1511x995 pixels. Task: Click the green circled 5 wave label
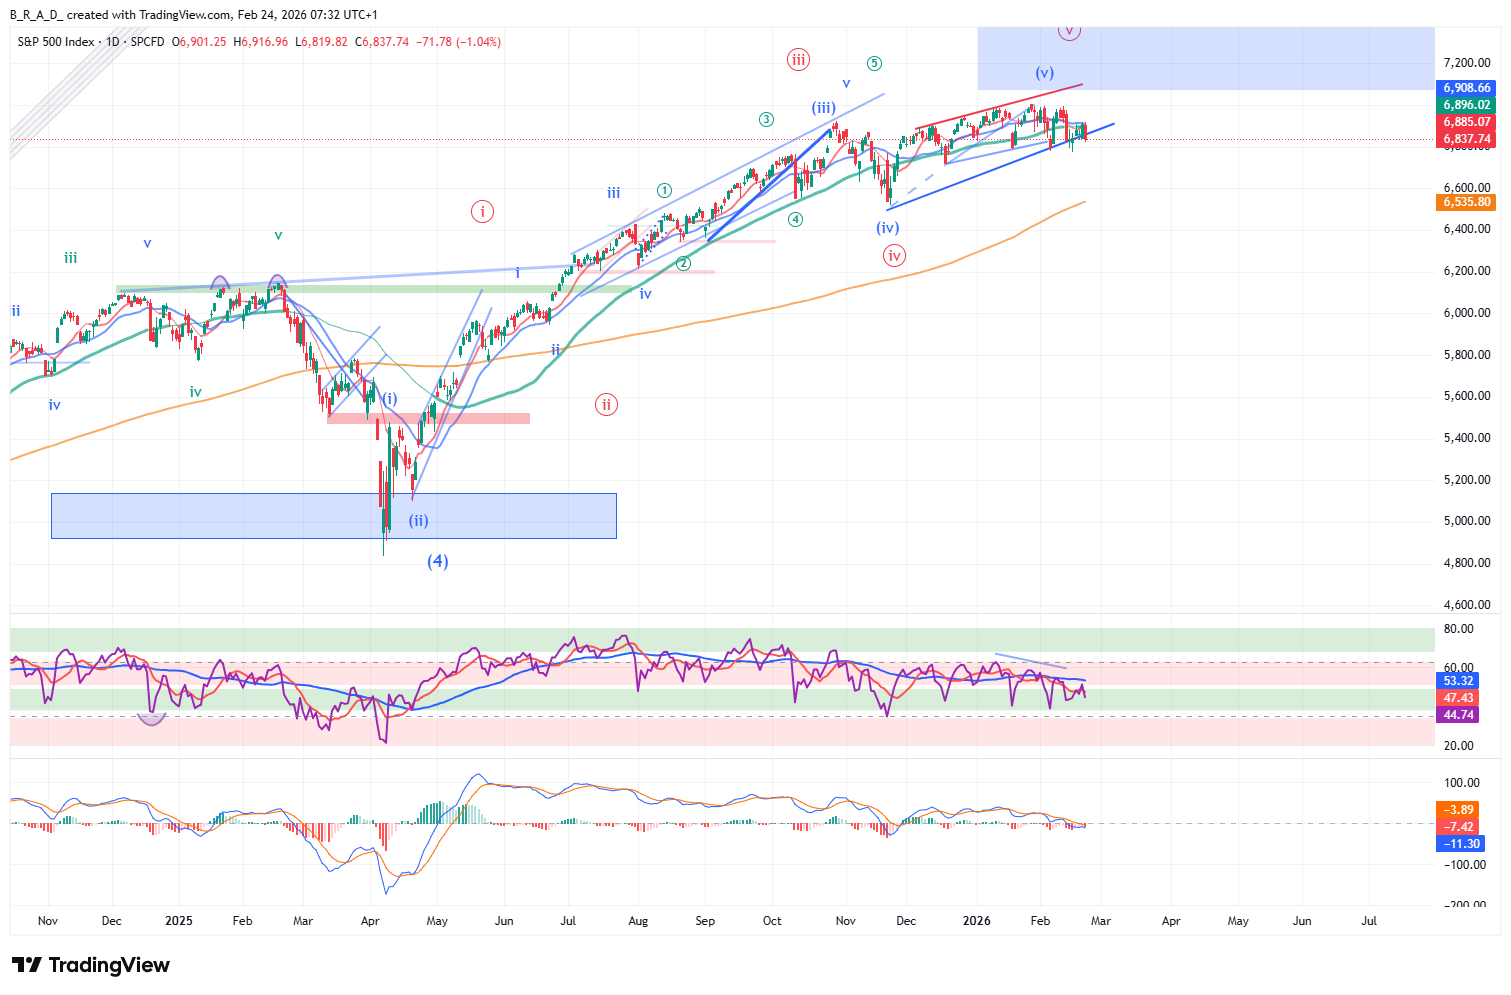tap(874, 63)
